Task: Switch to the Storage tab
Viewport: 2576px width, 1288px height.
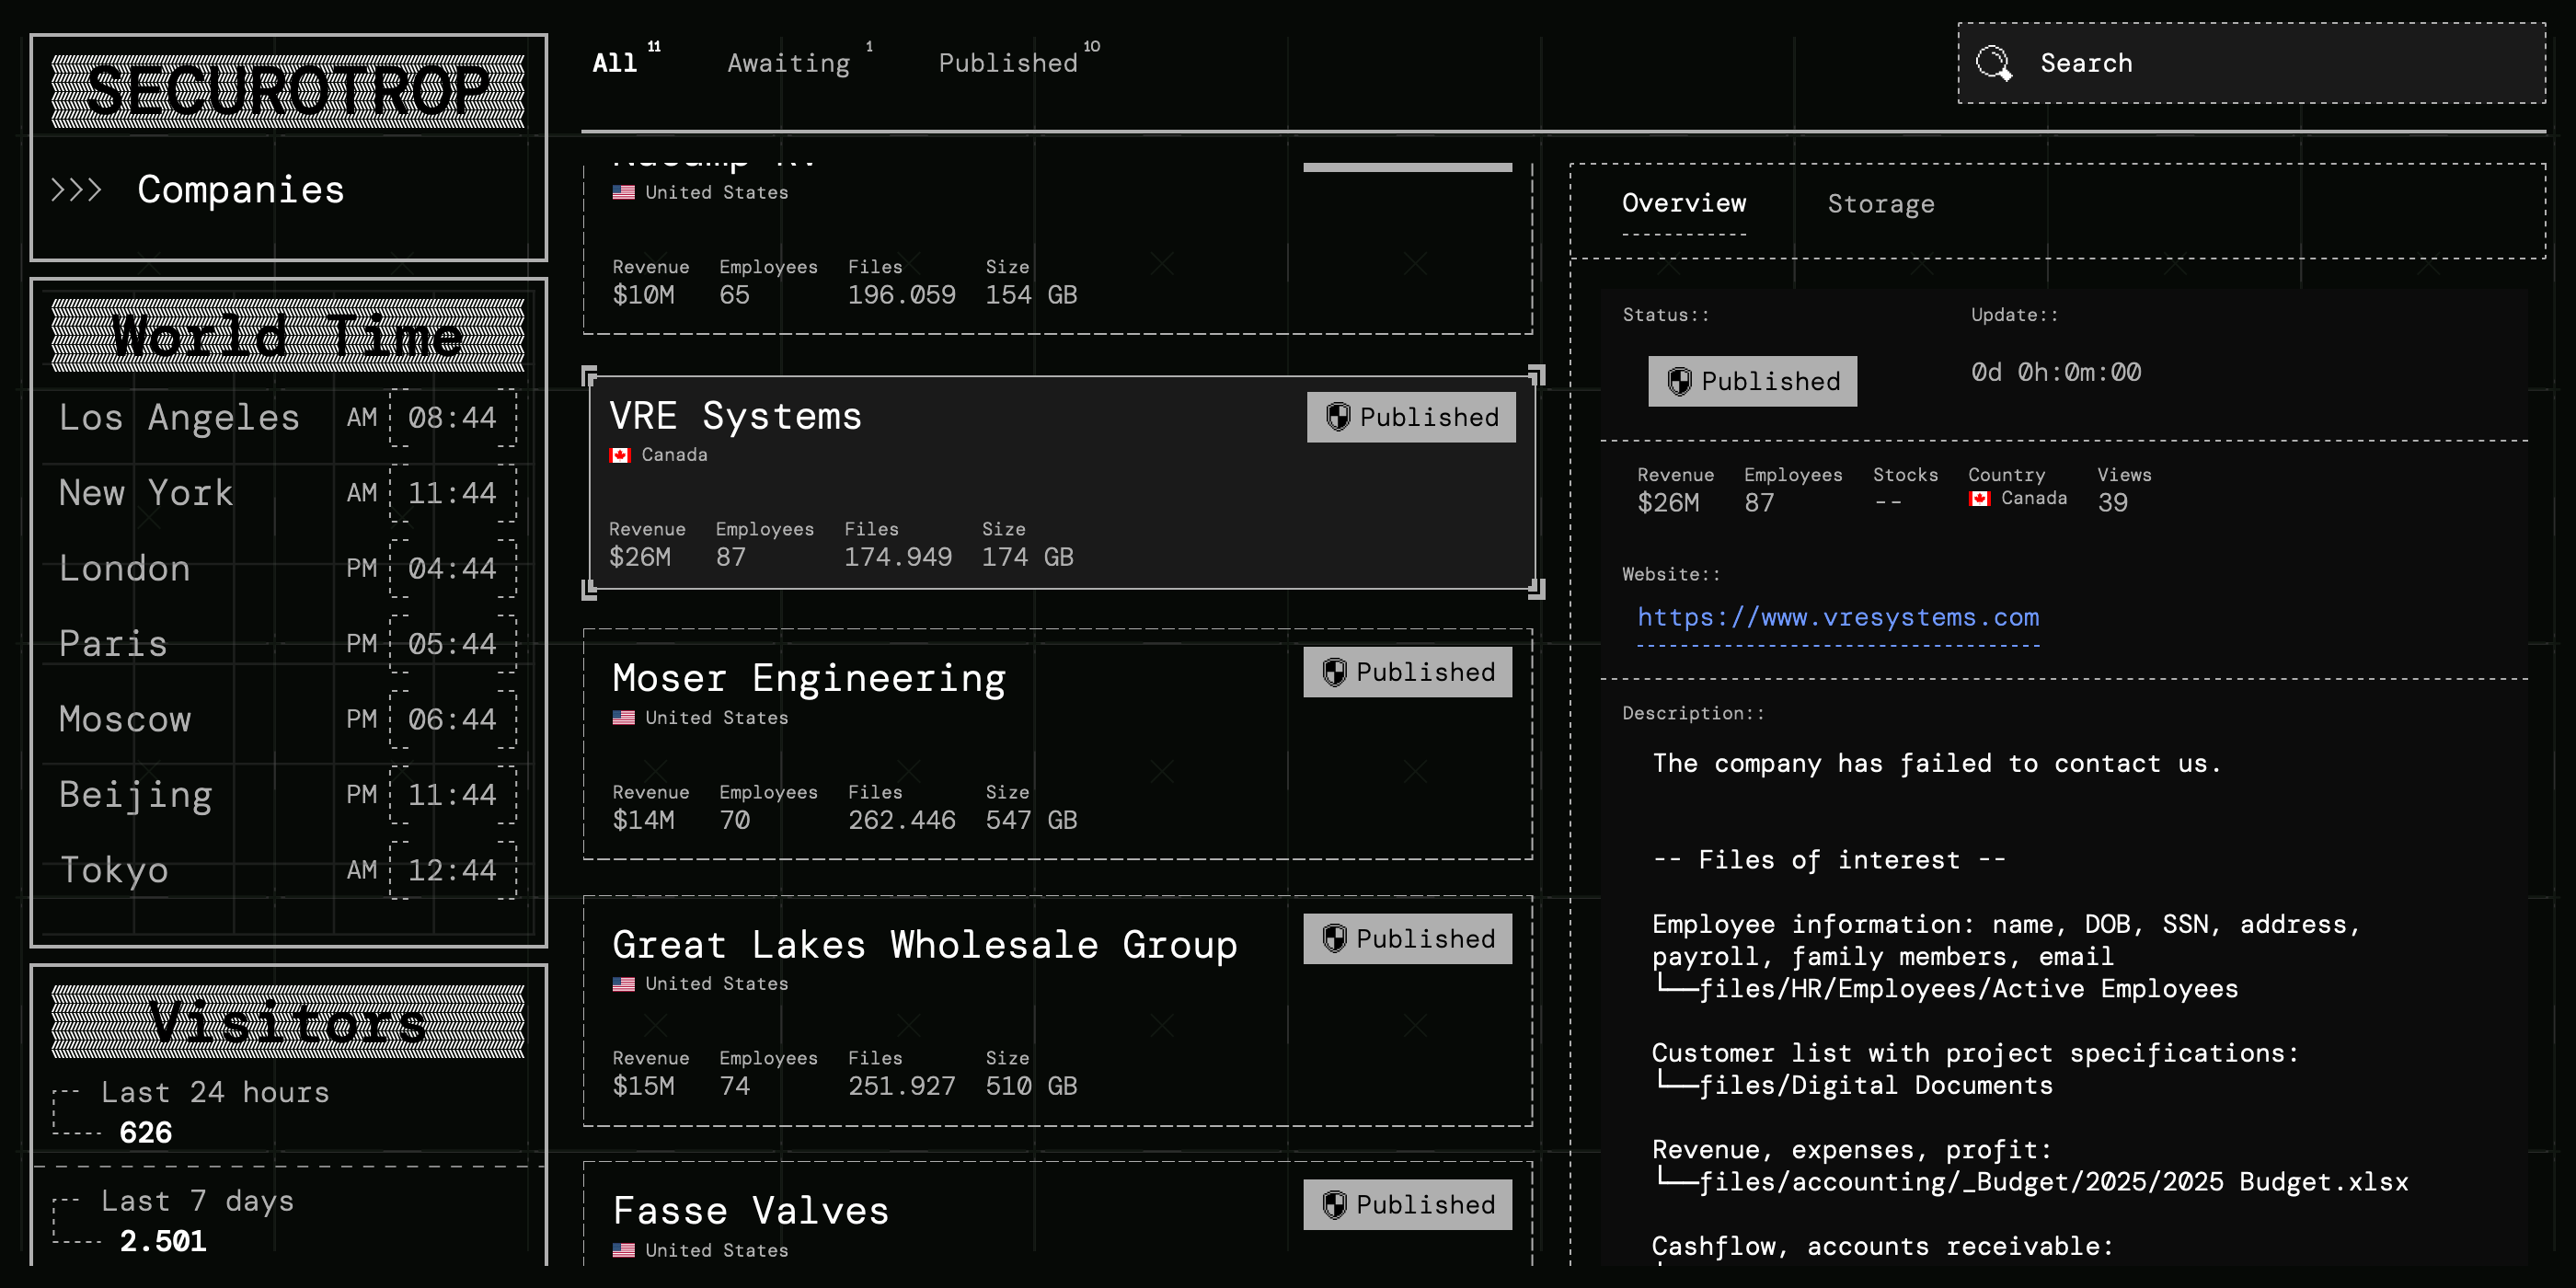Action: click(1881, 204)
